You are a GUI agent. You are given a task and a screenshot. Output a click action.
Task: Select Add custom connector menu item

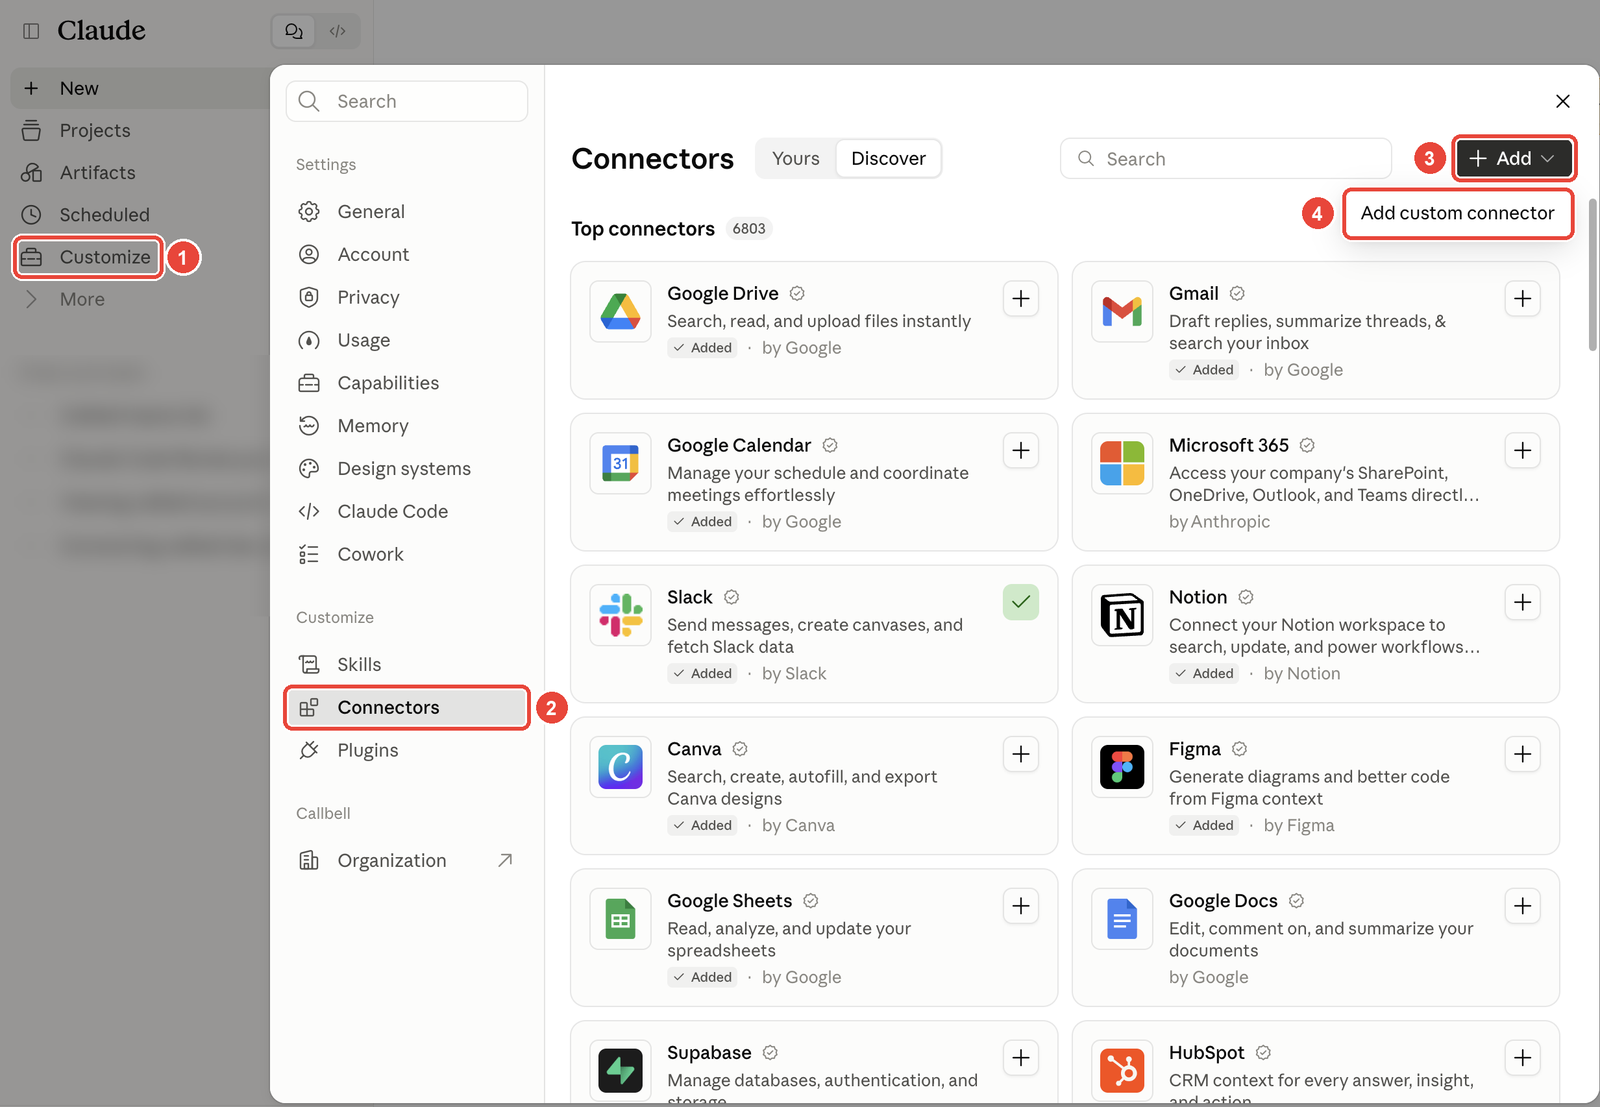[x=1457, y=213]
